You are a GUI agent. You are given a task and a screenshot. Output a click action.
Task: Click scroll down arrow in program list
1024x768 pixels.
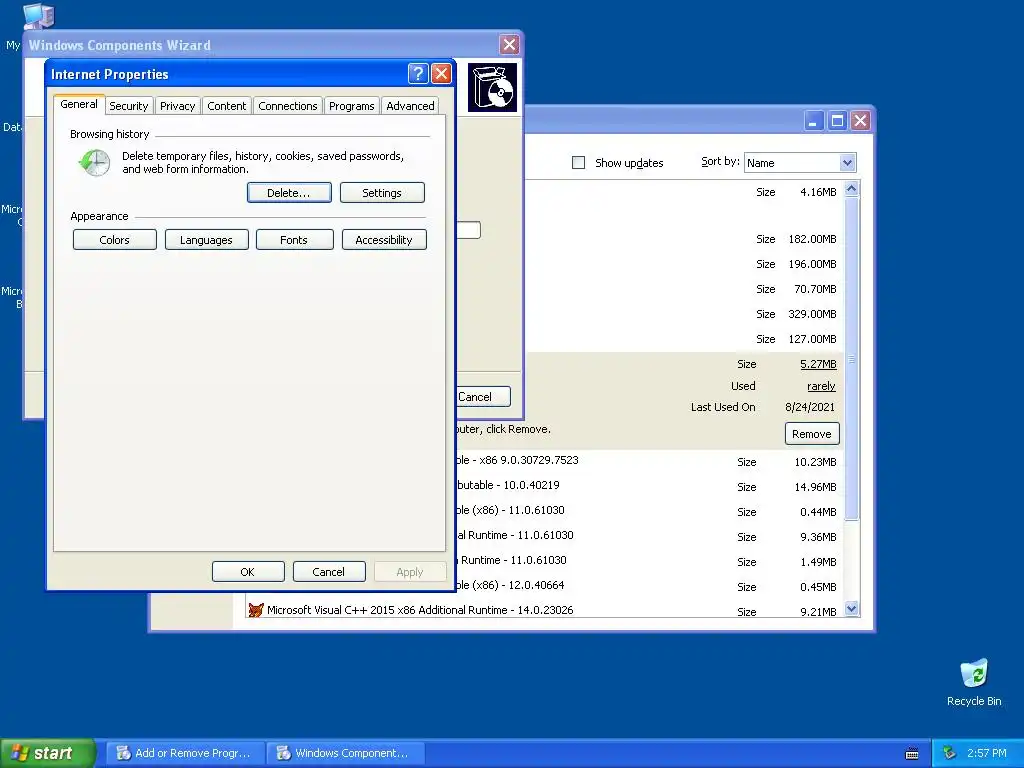[851, 609]
